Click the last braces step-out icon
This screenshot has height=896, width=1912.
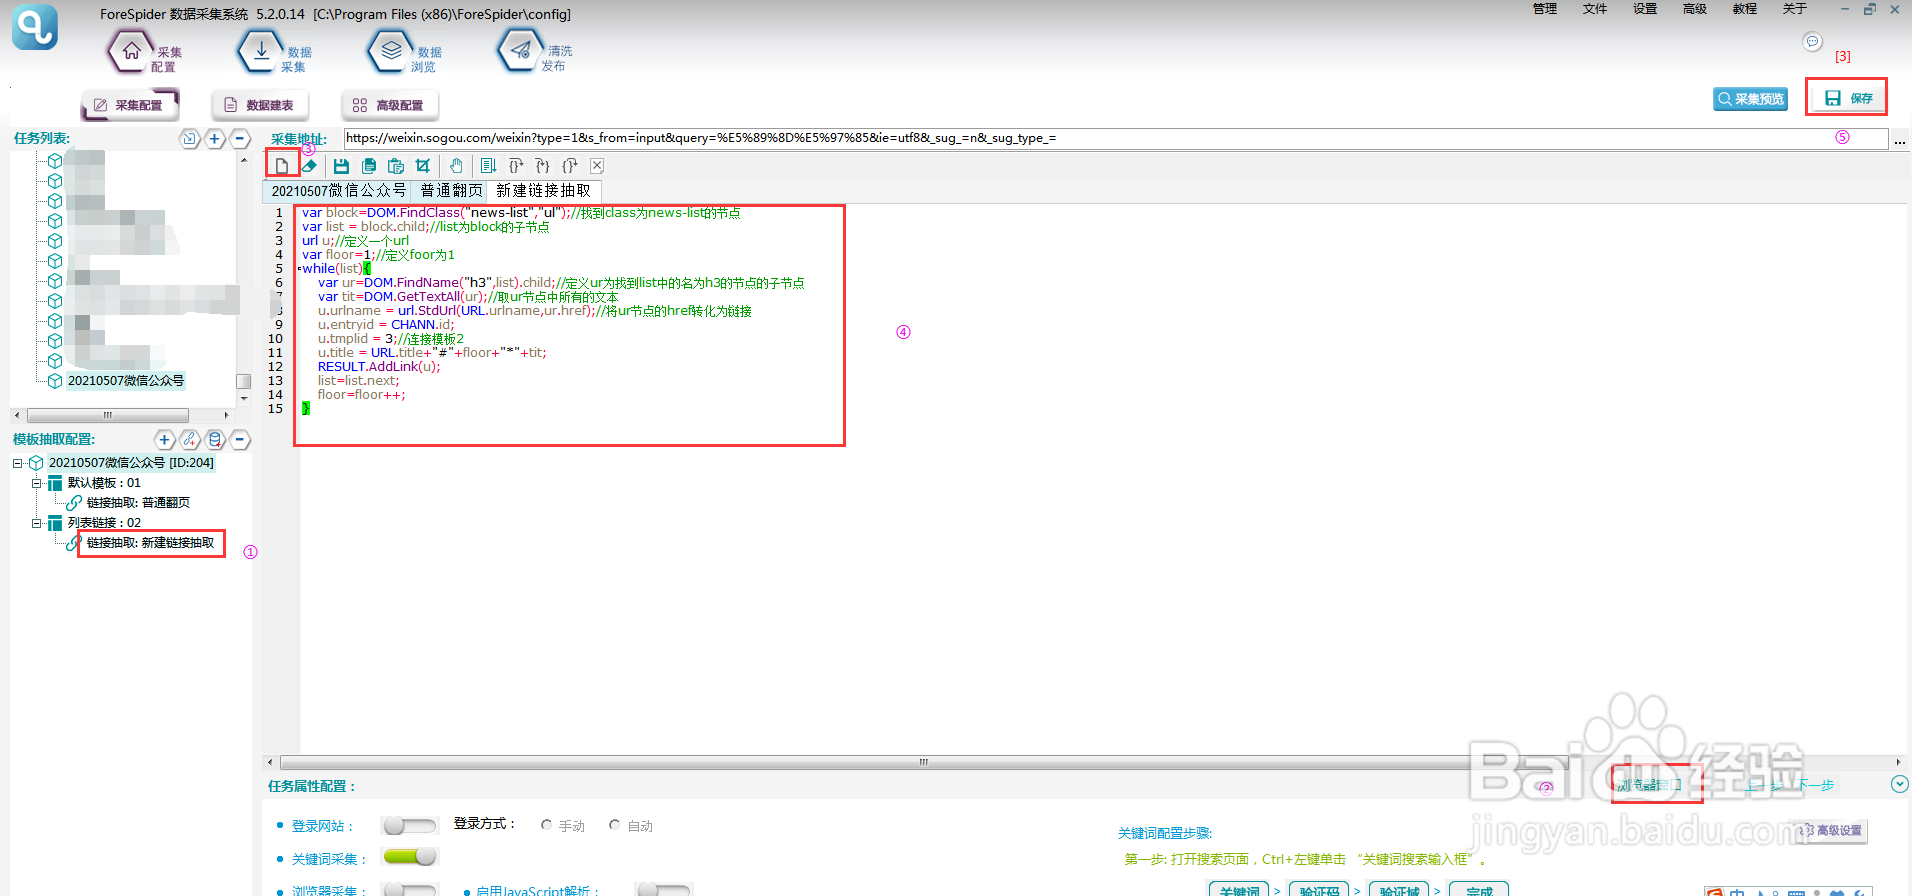[569, 166]
